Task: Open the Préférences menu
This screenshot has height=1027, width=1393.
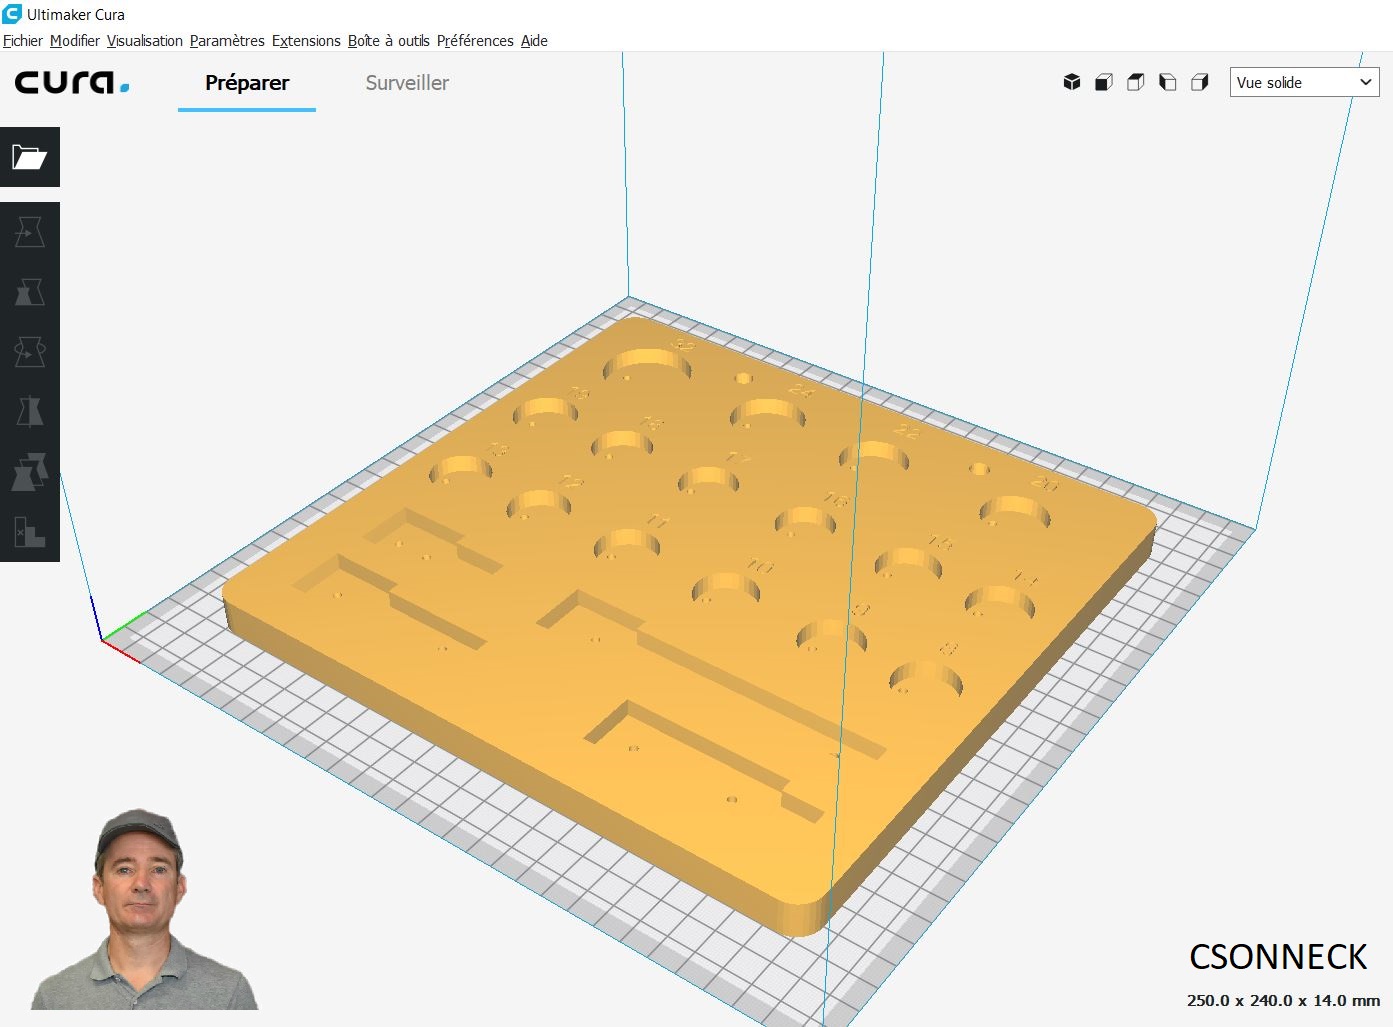Action: click(x=475, y=41)
